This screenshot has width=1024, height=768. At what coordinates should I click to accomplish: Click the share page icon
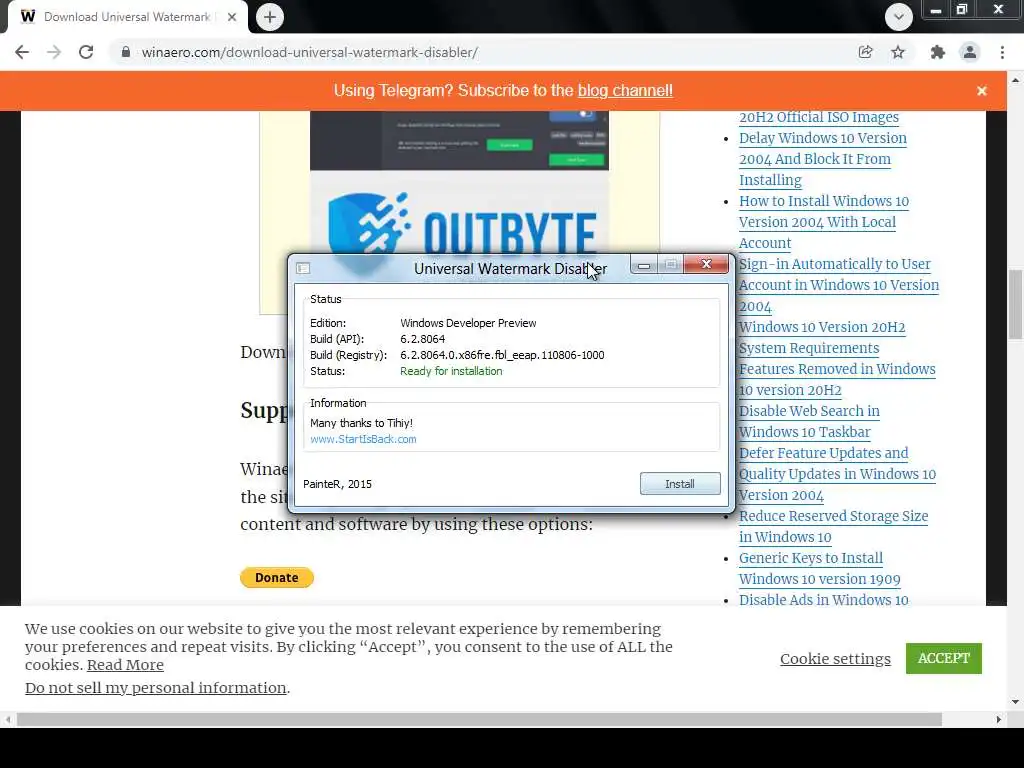[865, 52]
